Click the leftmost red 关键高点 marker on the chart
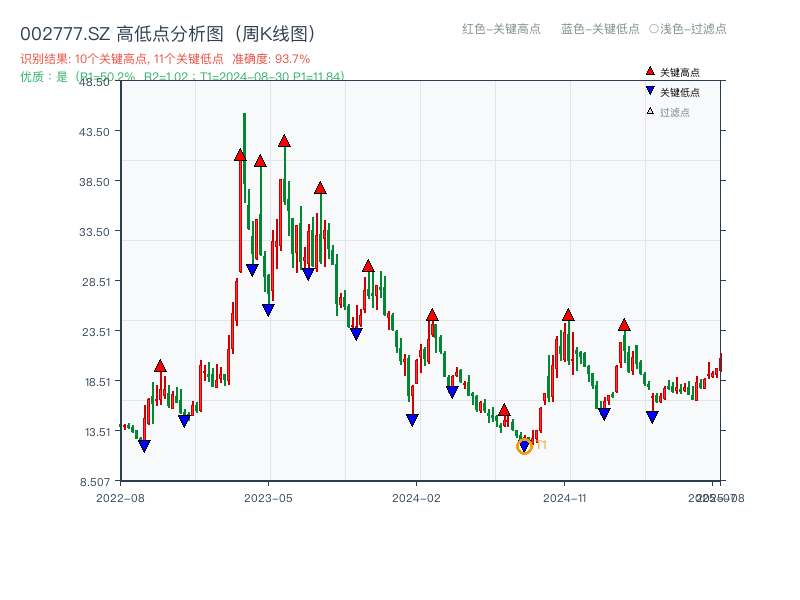 coord(161,366)
